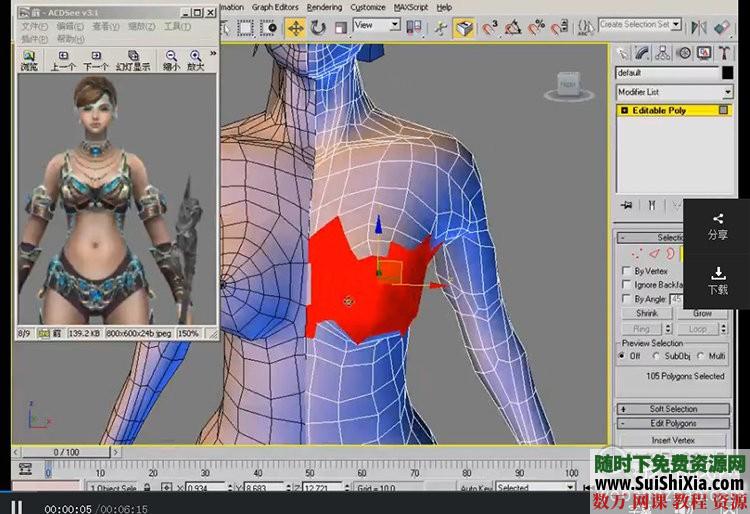The image size is (750, 514).
Task: Click the Use Pivot Point Center icon
Action: point(413,28)
